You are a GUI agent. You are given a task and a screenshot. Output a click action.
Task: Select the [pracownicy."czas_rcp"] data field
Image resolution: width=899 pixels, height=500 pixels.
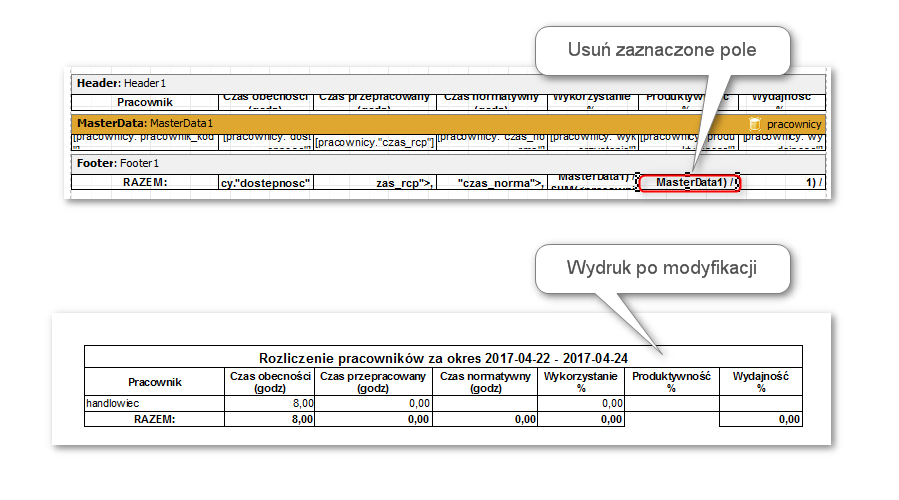click(x=373, y=143)
